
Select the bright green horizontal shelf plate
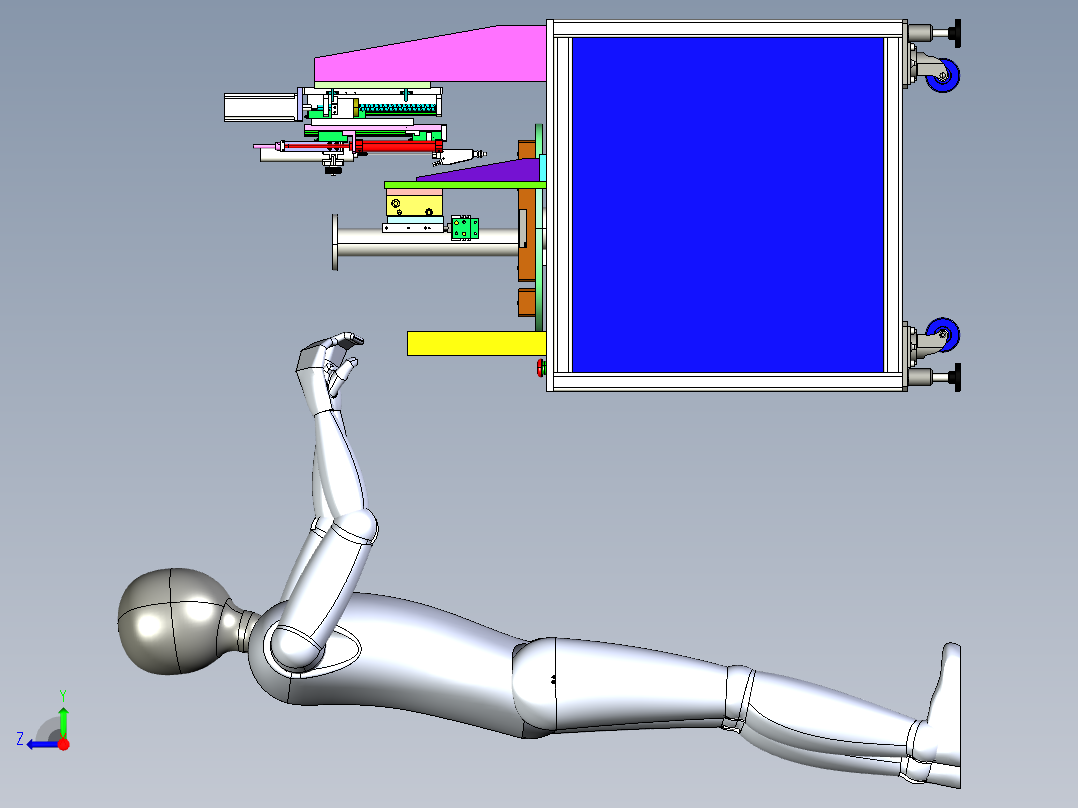point(465,185)
